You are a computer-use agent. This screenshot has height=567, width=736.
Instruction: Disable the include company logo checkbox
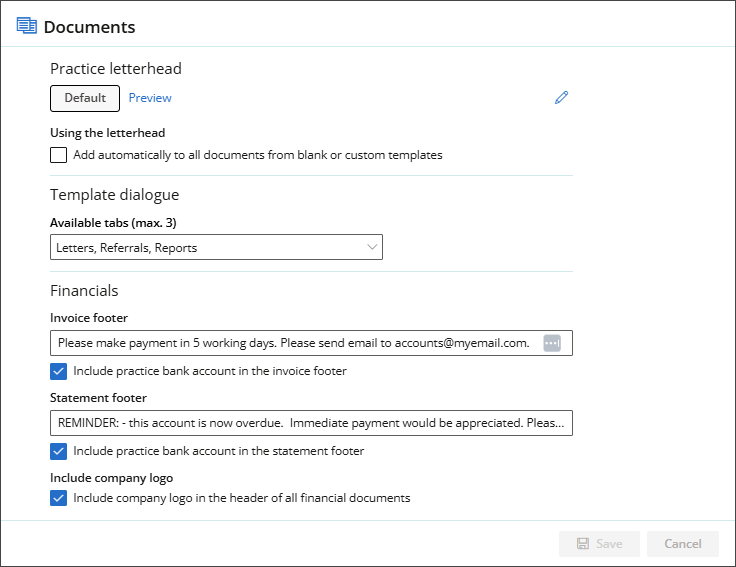(59, 498)
